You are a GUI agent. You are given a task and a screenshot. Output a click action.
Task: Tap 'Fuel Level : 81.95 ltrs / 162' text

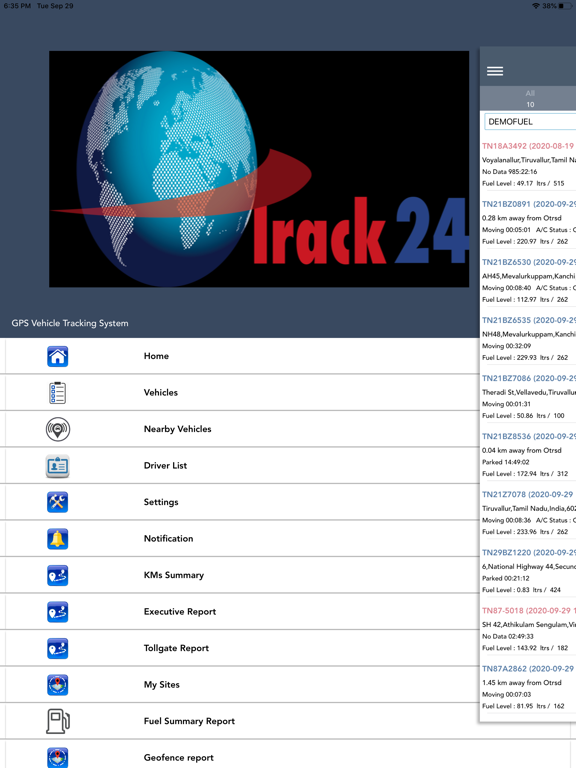[x=523, y=706]
